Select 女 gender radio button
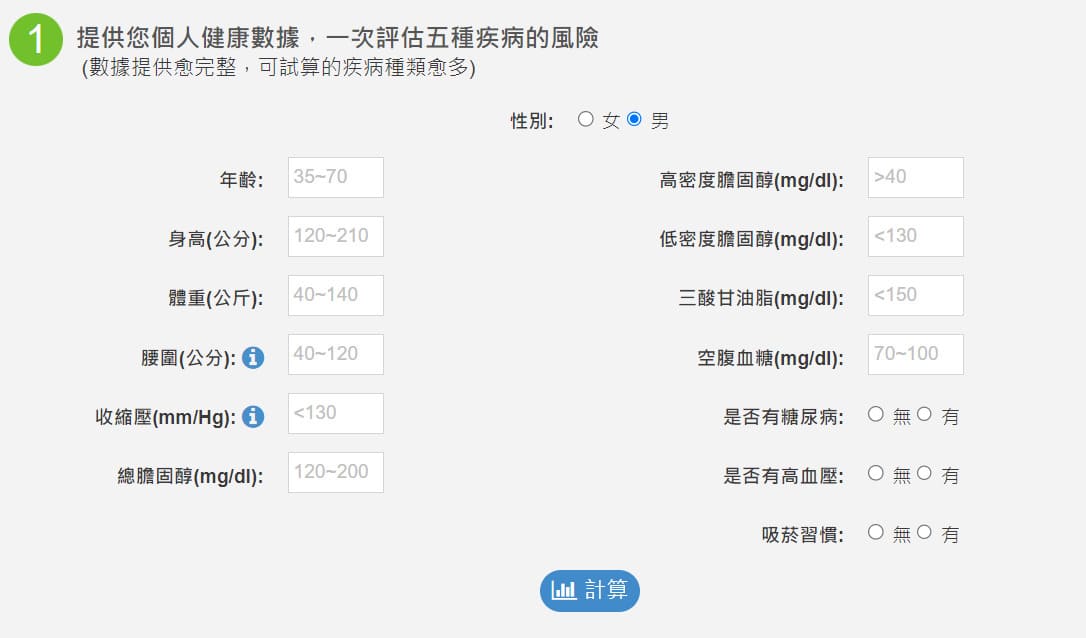Screen dimensions: 1086x638 586,119
